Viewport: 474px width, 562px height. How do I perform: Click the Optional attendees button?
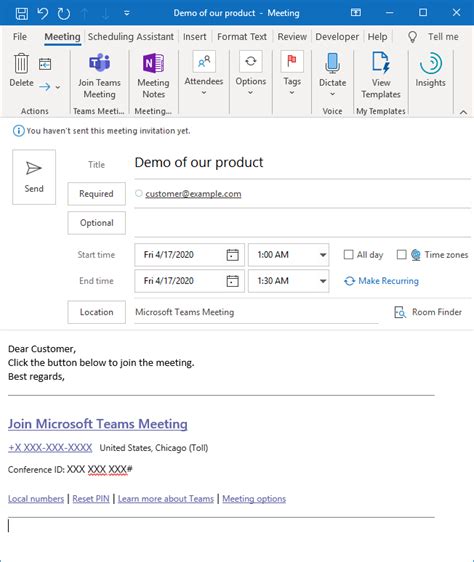point(96,223)
